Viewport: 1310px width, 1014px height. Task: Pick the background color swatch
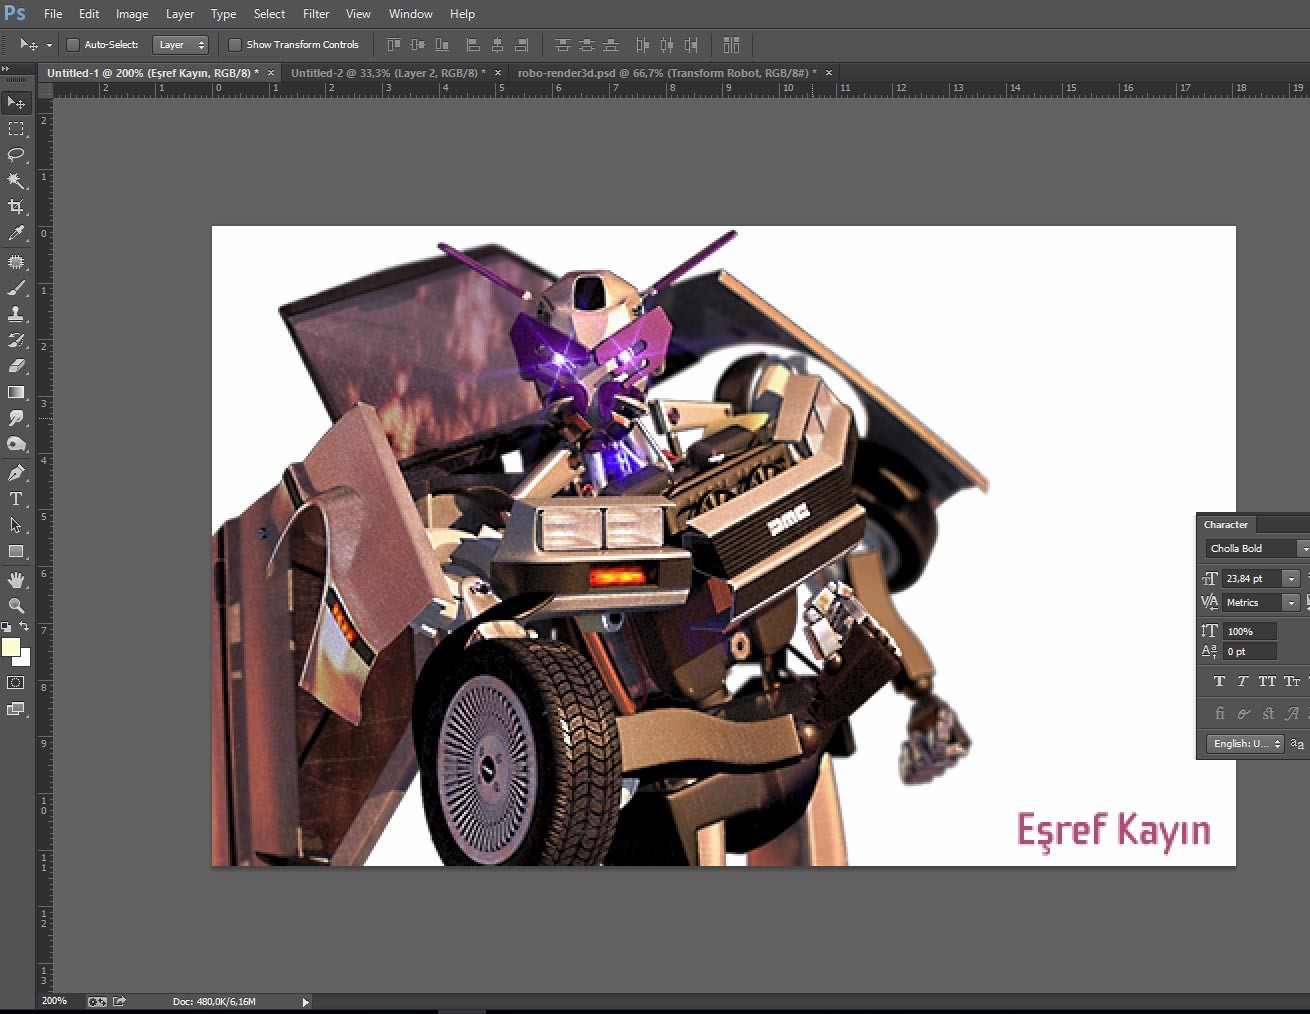pyautogui.click(x=25, y=659)
